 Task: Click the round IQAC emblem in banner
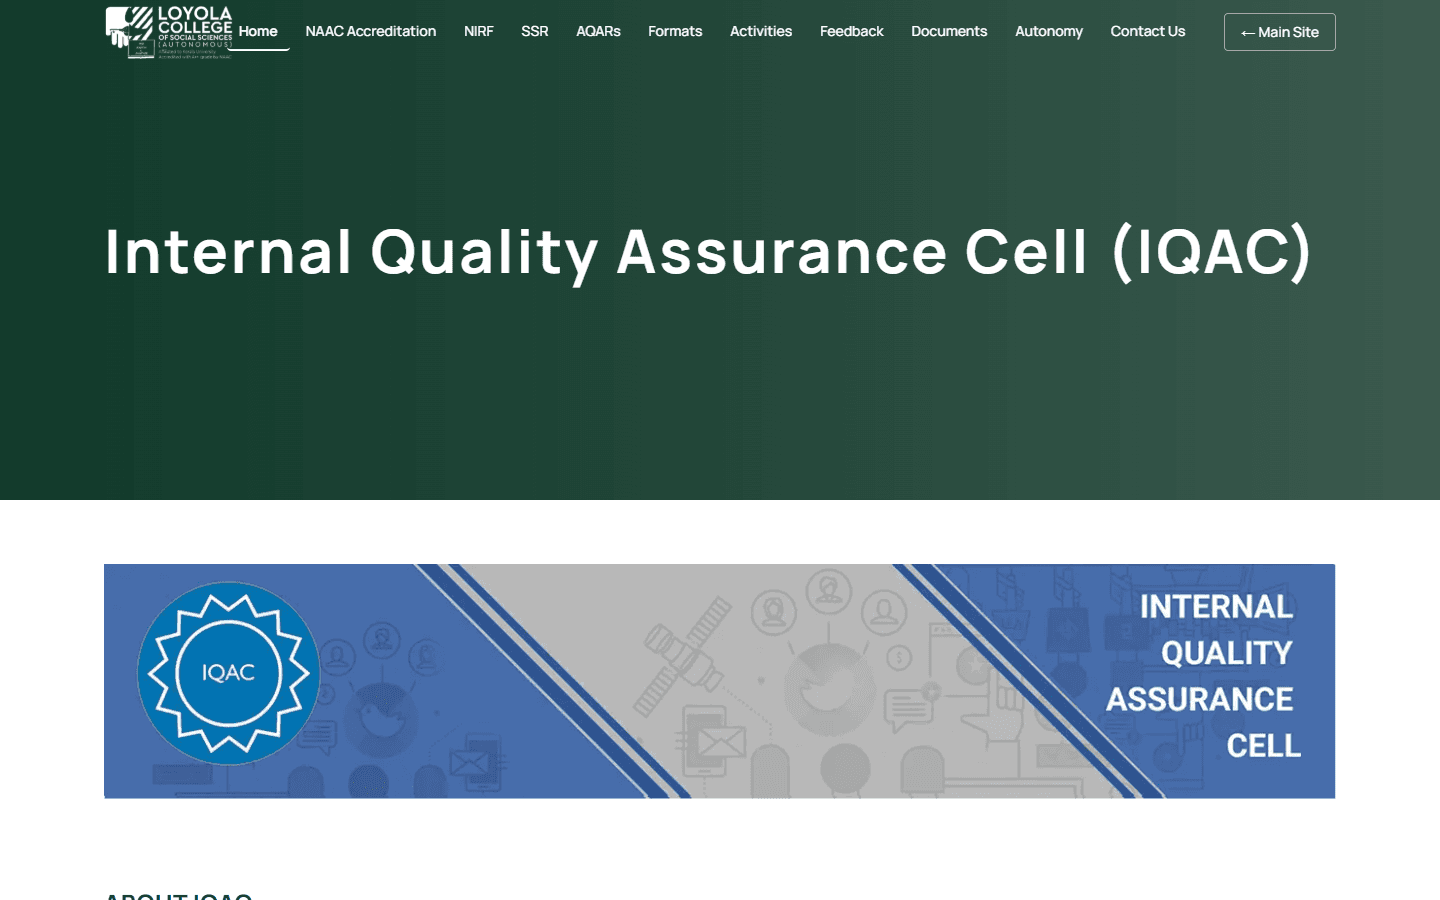(229, 673)
